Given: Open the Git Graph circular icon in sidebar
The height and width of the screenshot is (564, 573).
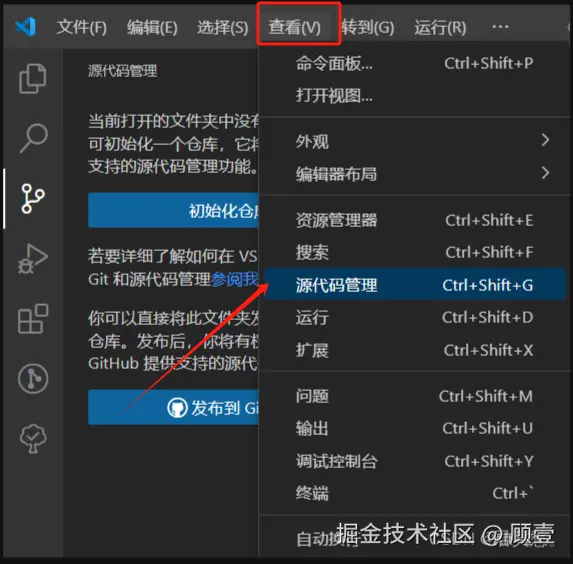Looking at the screenshot, I should [33, 378].
